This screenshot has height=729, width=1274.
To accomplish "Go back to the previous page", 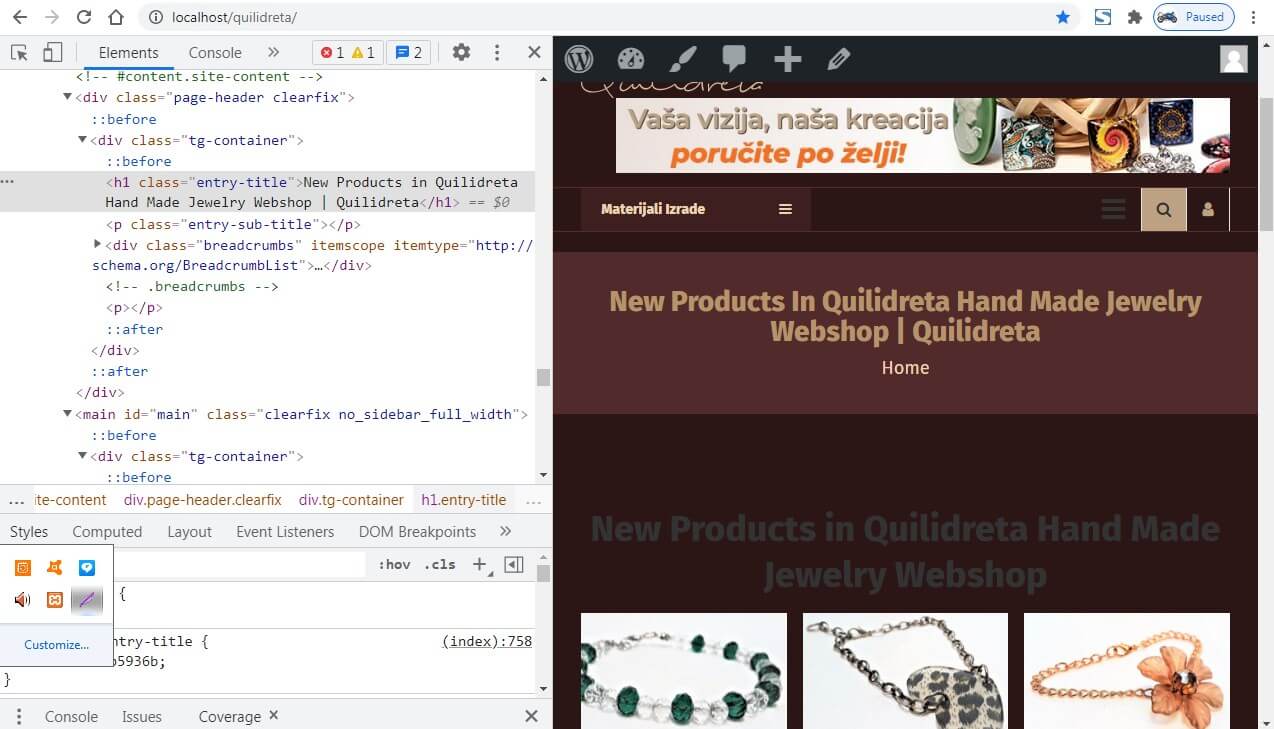I will (x=20, y=17).
